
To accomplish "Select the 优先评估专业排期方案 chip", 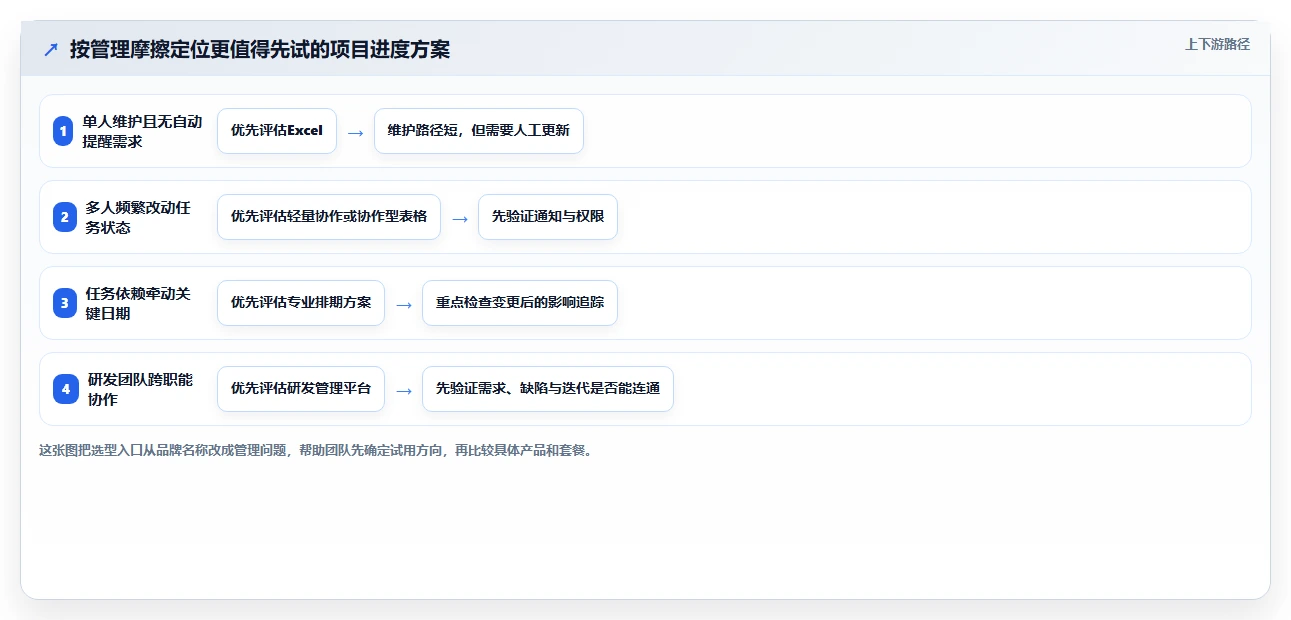I will coord(301,303).
